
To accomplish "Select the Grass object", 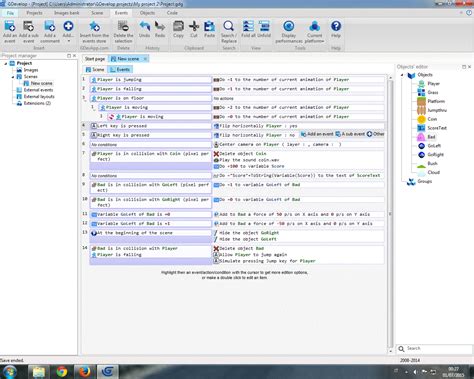I will [x=433, y=92].
